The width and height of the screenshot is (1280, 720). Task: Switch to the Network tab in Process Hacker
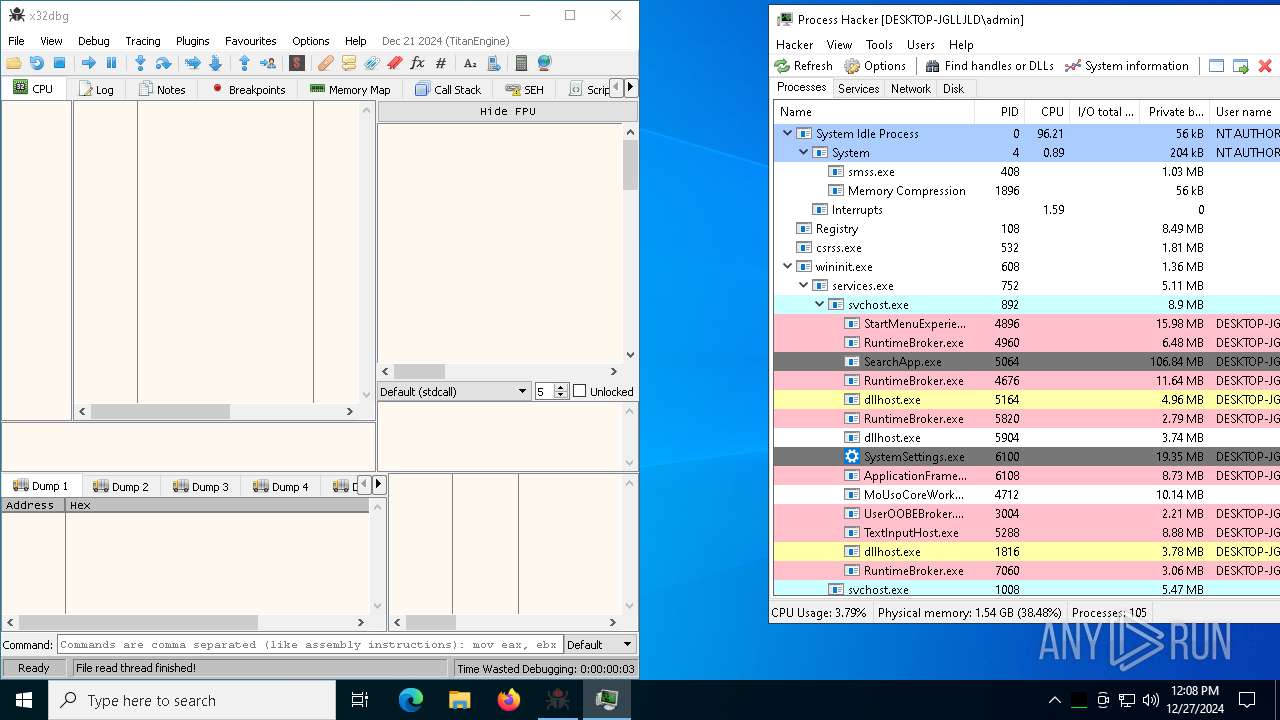[911, 89]
